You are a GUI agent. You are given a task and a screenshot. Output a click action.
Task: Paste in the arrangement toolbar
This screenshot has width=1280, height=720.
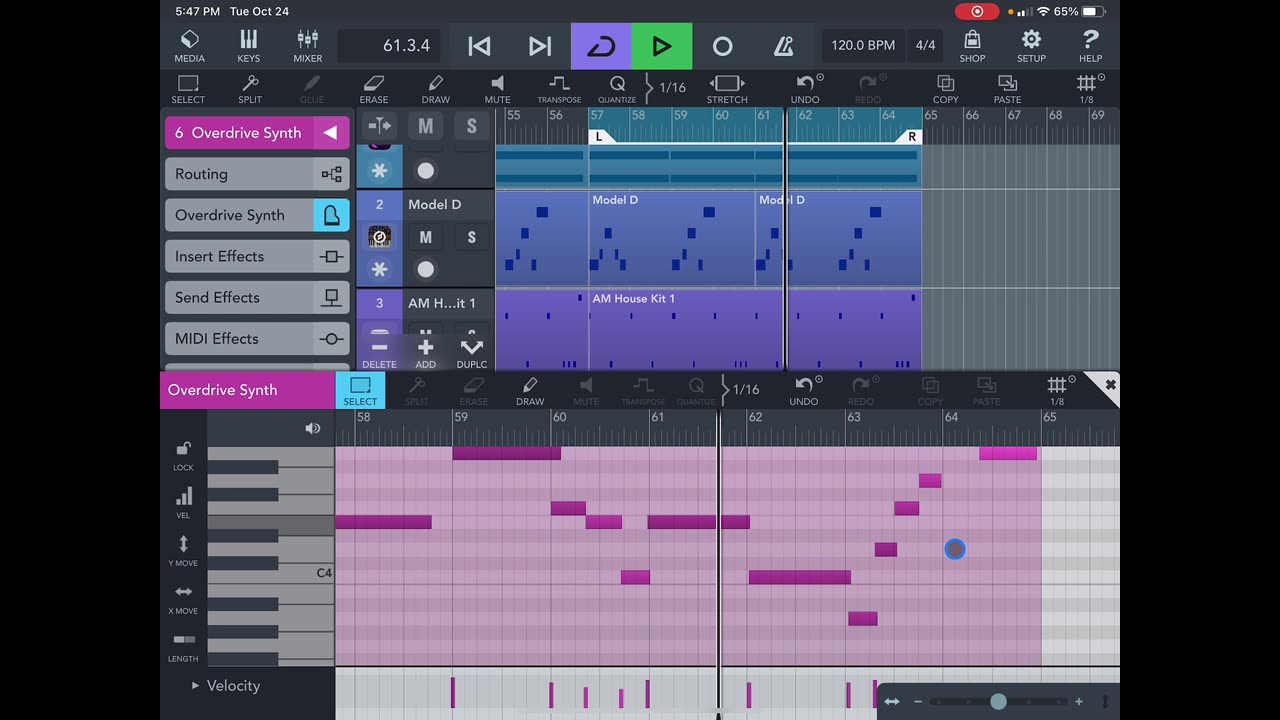pyautogui.click(x=1007, y=89)
